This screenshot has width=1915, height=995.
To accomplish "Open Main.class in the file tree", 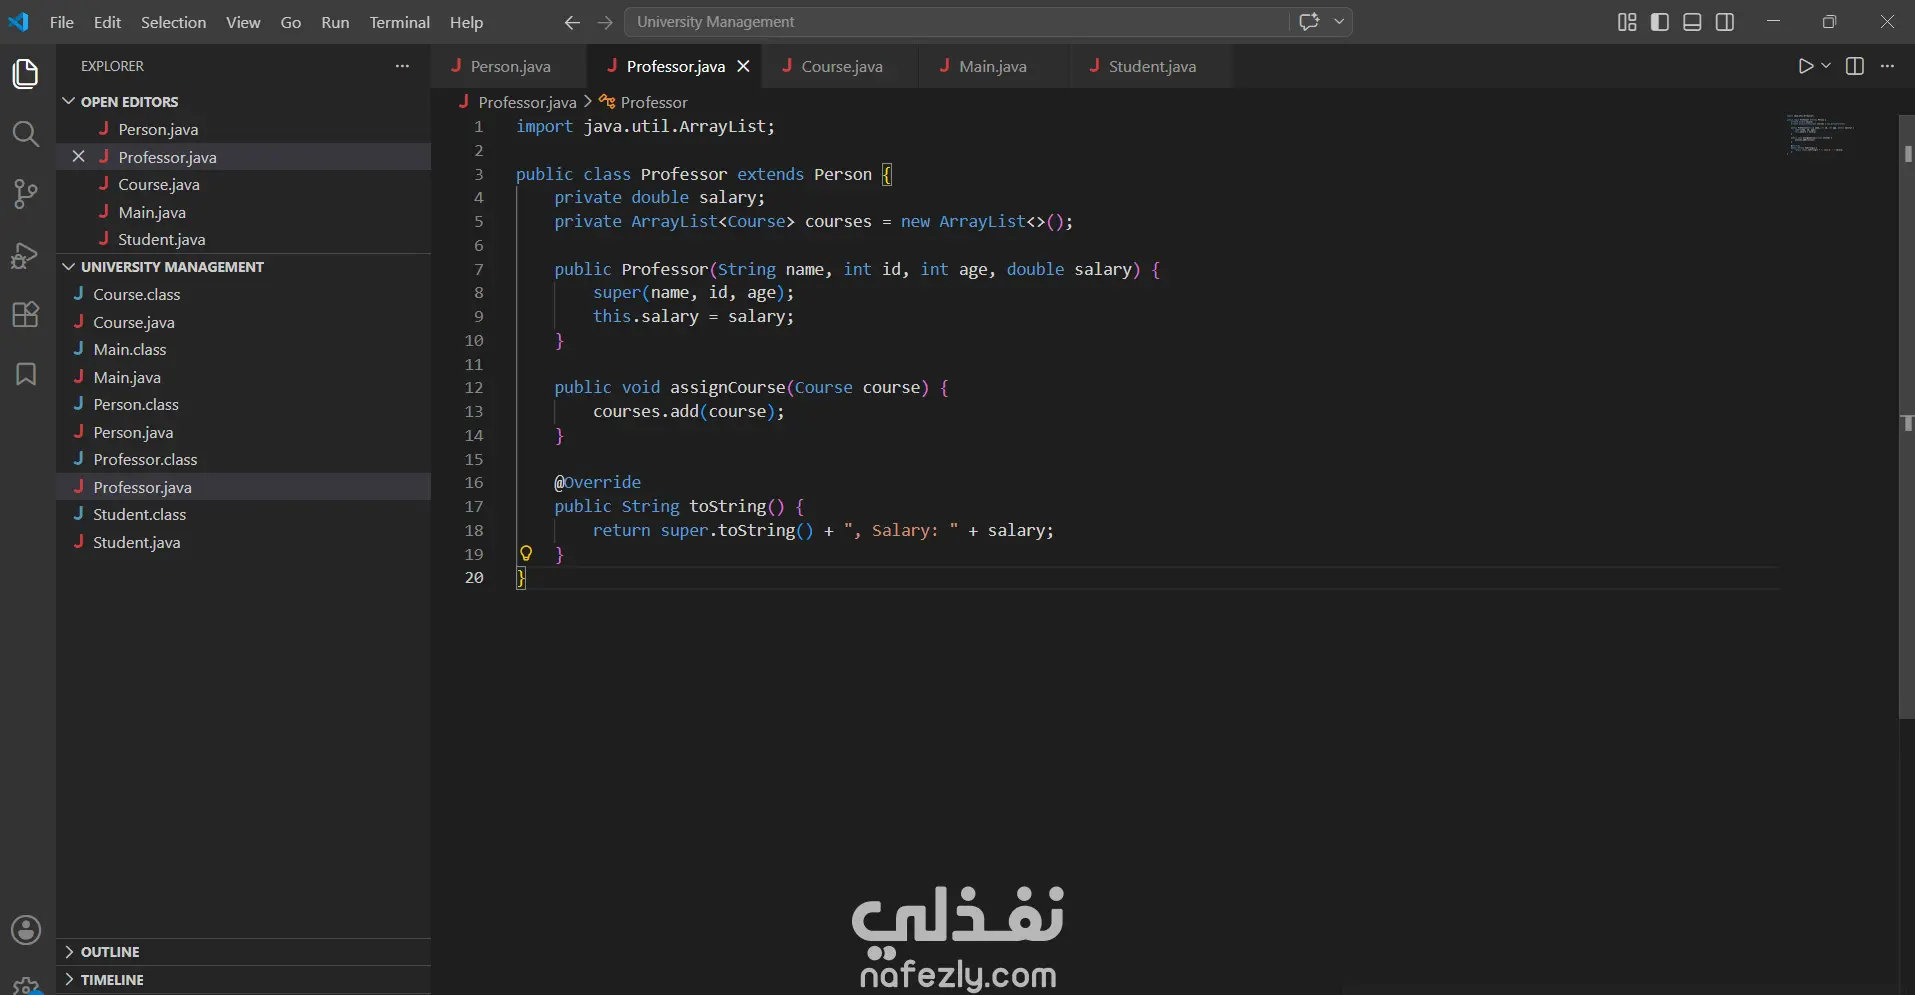I will (x=243, y=349).
